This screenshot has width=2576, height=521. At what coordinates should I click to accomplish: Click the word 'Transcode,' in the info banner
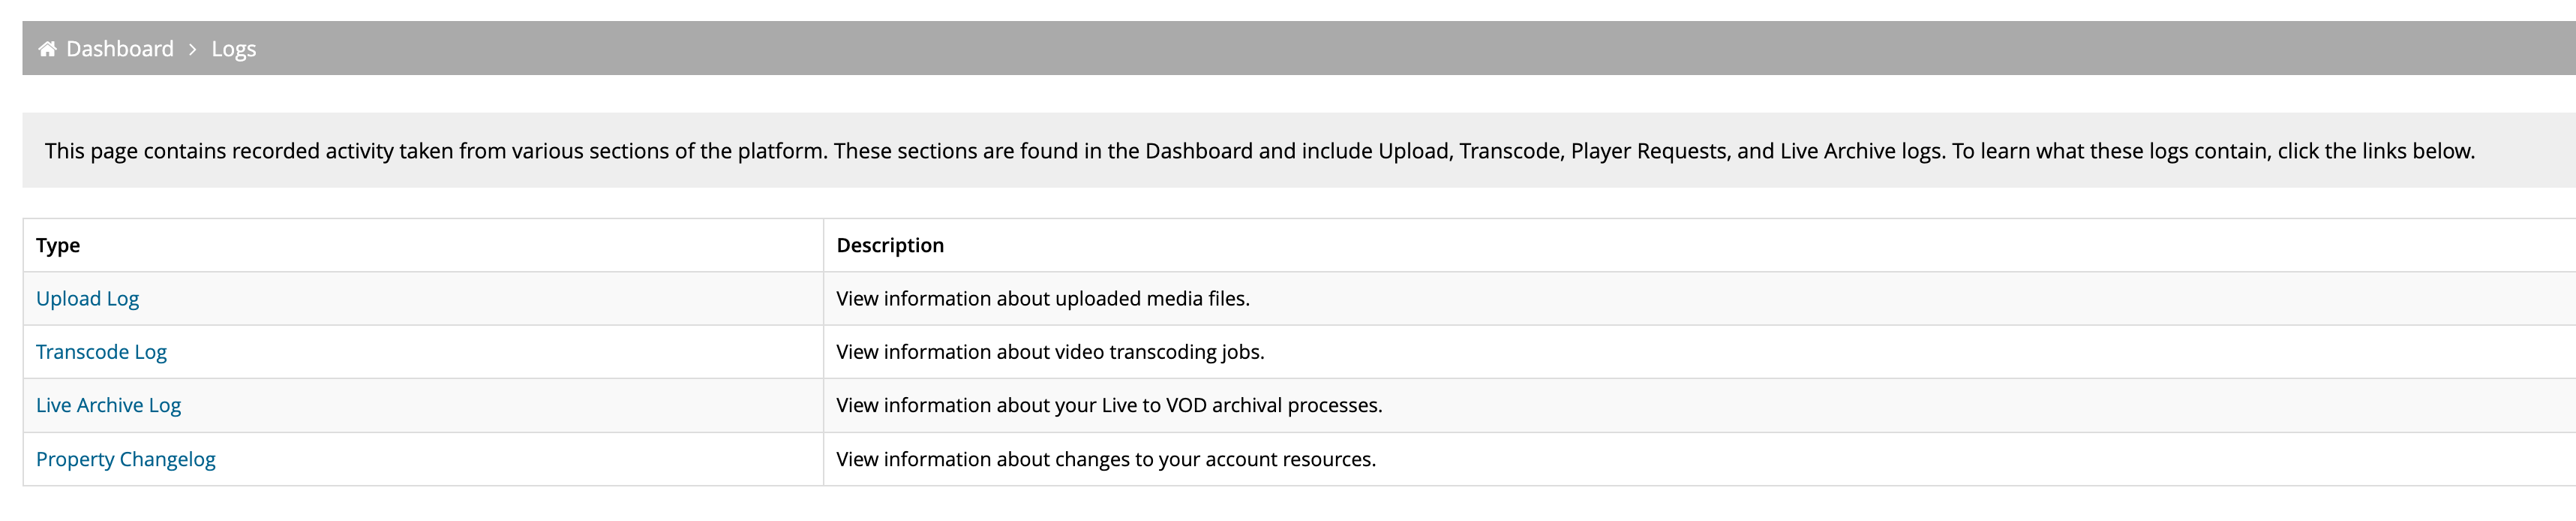pyautogui.click(x=1511, y=151)
